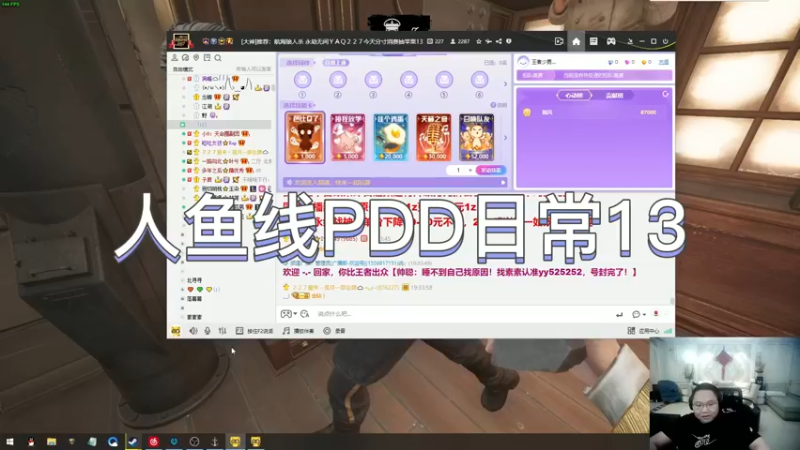
Task: Show more seats with right chevron
Action: [506, 84]
